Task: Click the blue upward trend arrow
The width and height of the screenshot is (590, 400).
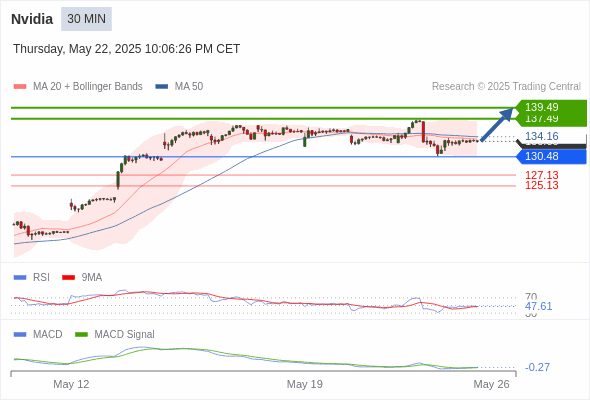Action: pyautogui.click(x=497, y=125)
